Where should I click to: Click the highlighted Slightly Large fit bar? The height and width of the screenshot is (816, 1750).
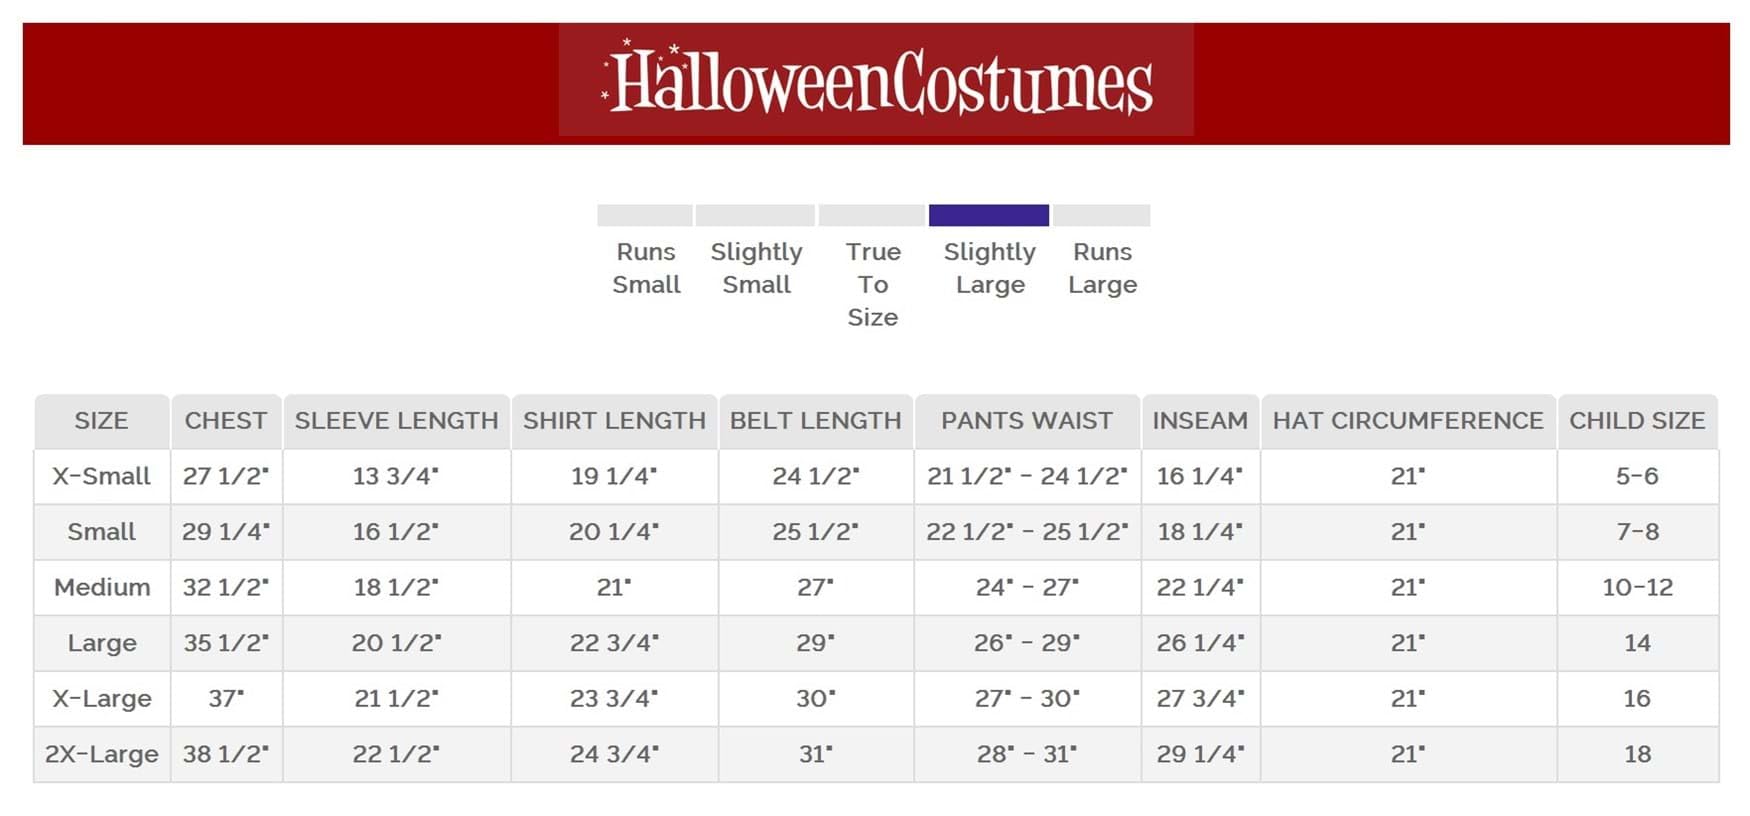(988, 215)
